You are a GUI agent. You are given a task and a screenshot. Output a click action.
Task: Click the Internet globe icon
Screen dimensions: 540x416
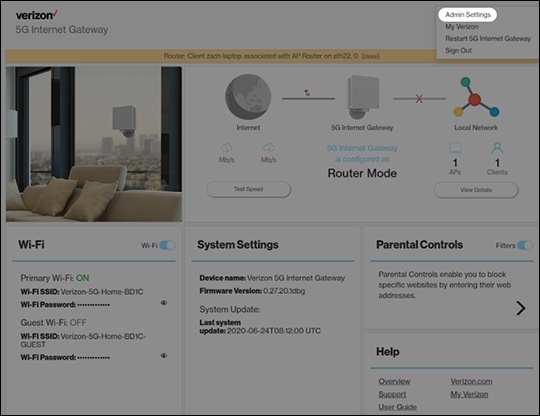248,97
